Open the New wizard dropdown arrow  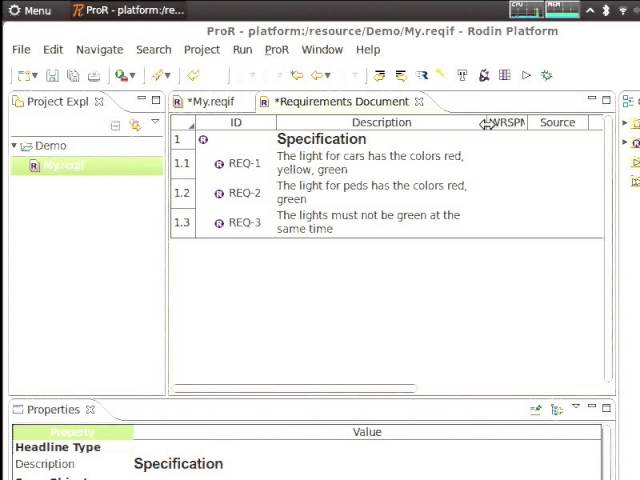pos(35,76)
